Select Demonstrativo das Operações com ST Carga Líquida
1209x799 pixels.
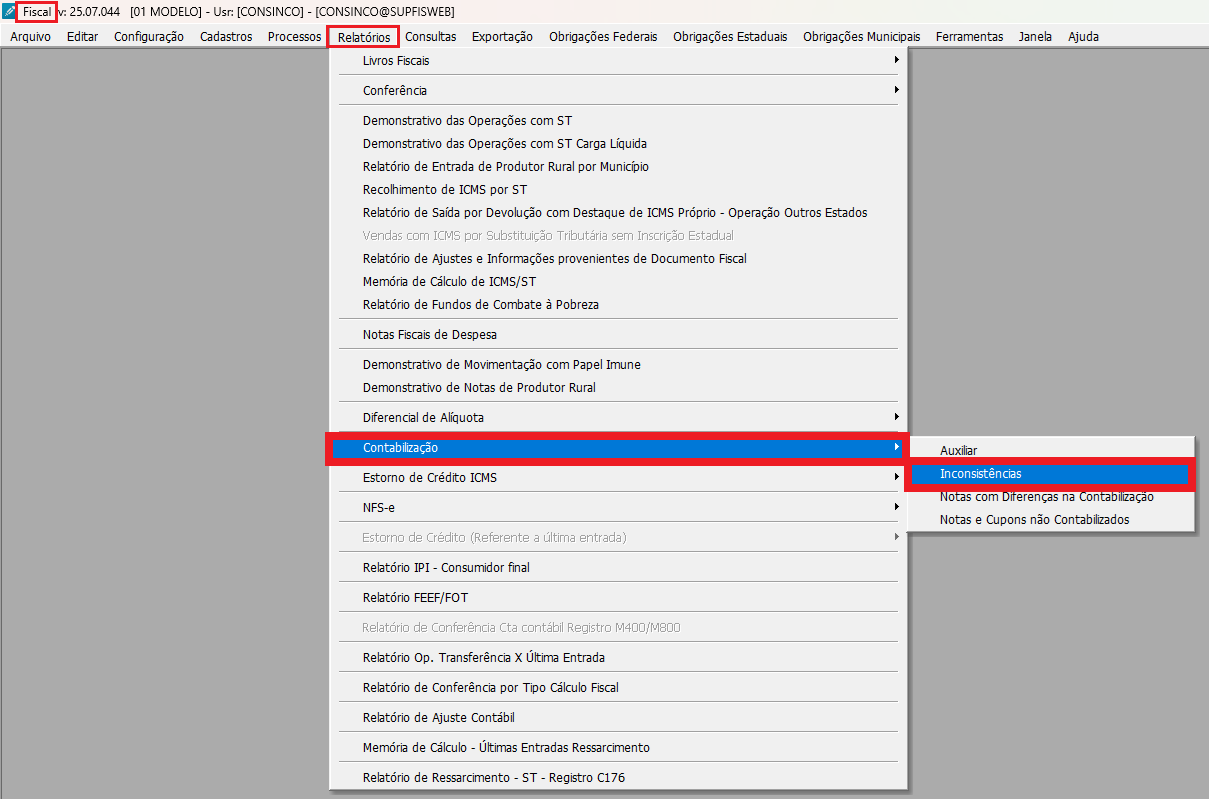tap(618, 144)
